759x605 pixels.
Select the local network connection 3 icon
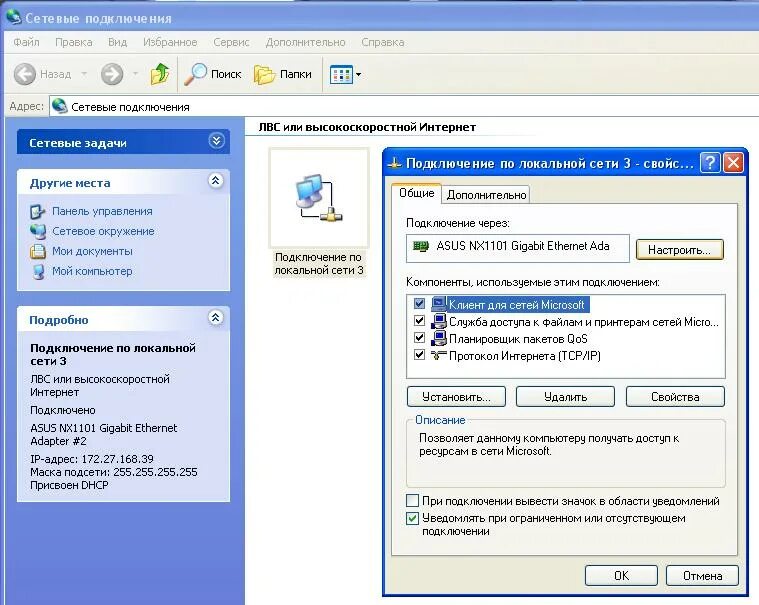(x=319, y=198)
